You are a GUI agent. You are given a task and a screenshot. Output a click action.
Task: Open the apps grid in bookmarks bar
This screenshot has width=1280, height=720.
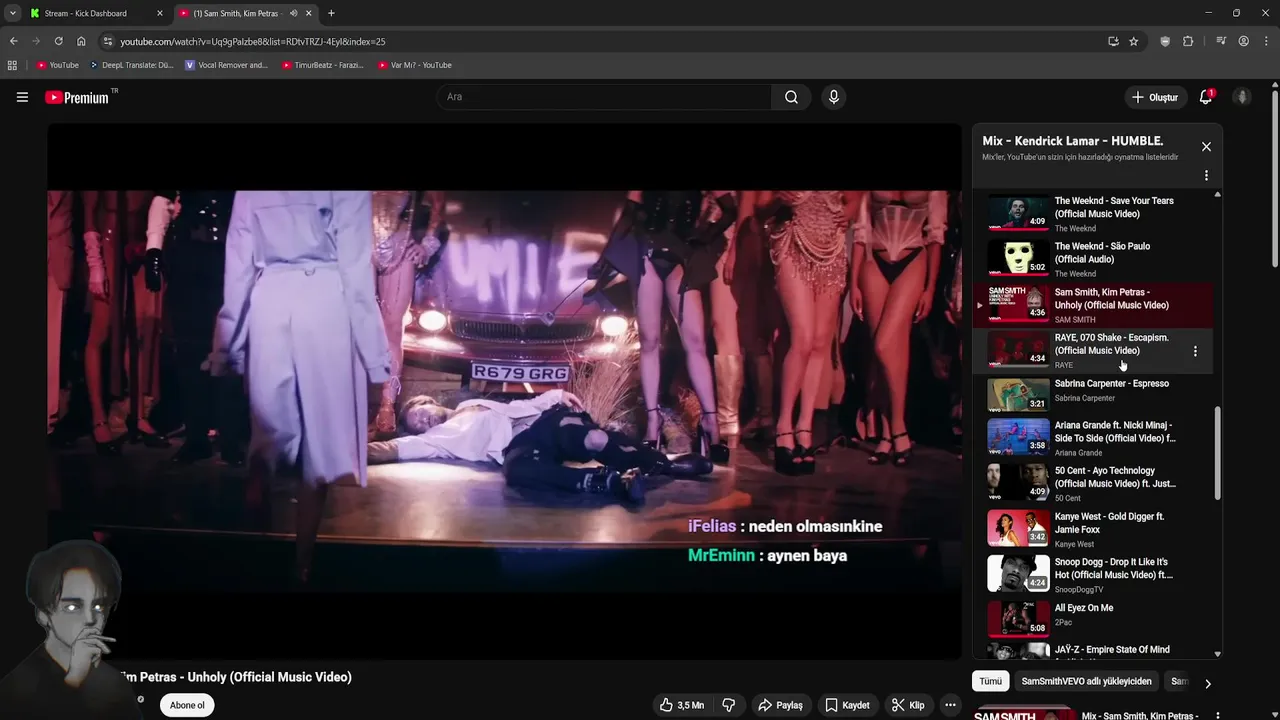pyautogui.click(x=12, y=65)
